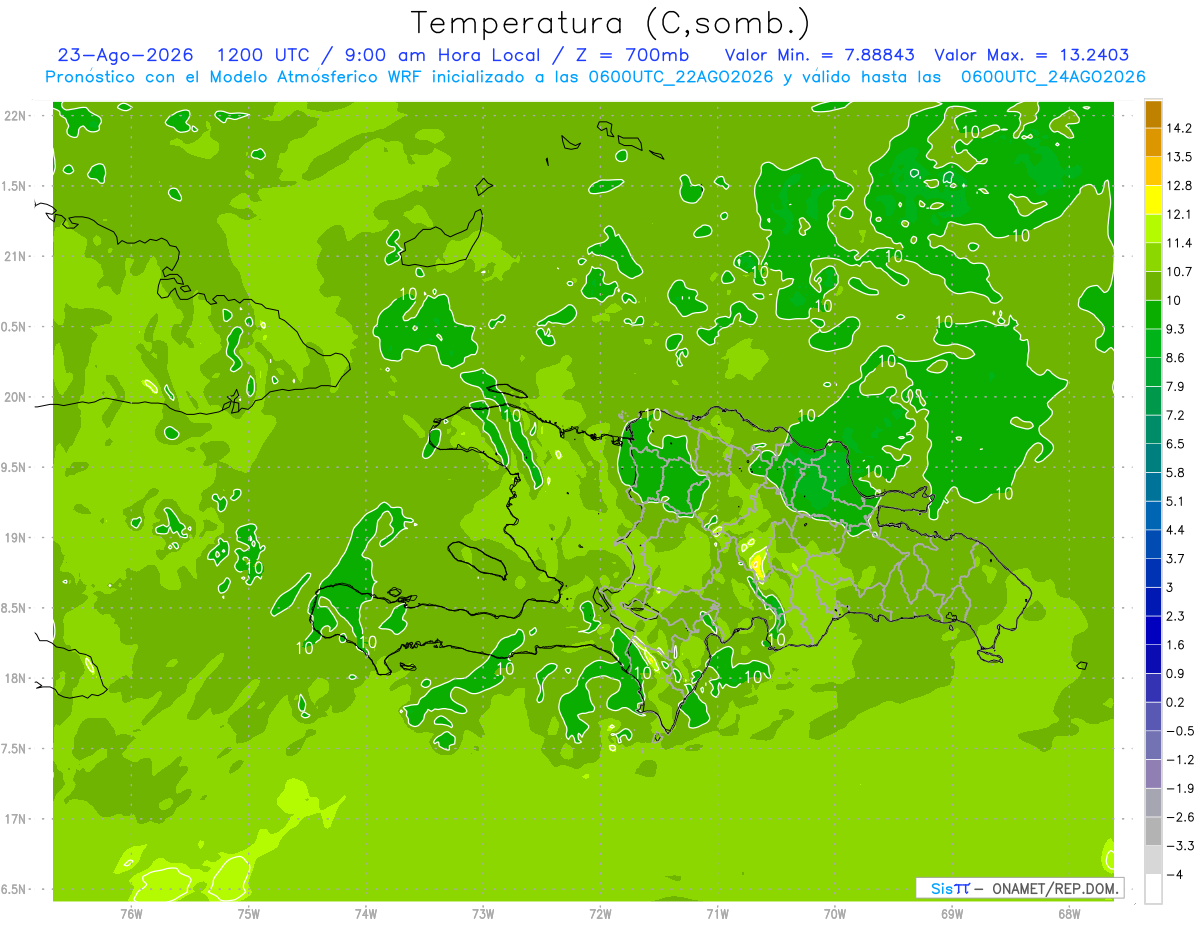
Task: Pick the dark orange swatch above 14.2
Action: pyautogui.click(x=1153, y=114)
